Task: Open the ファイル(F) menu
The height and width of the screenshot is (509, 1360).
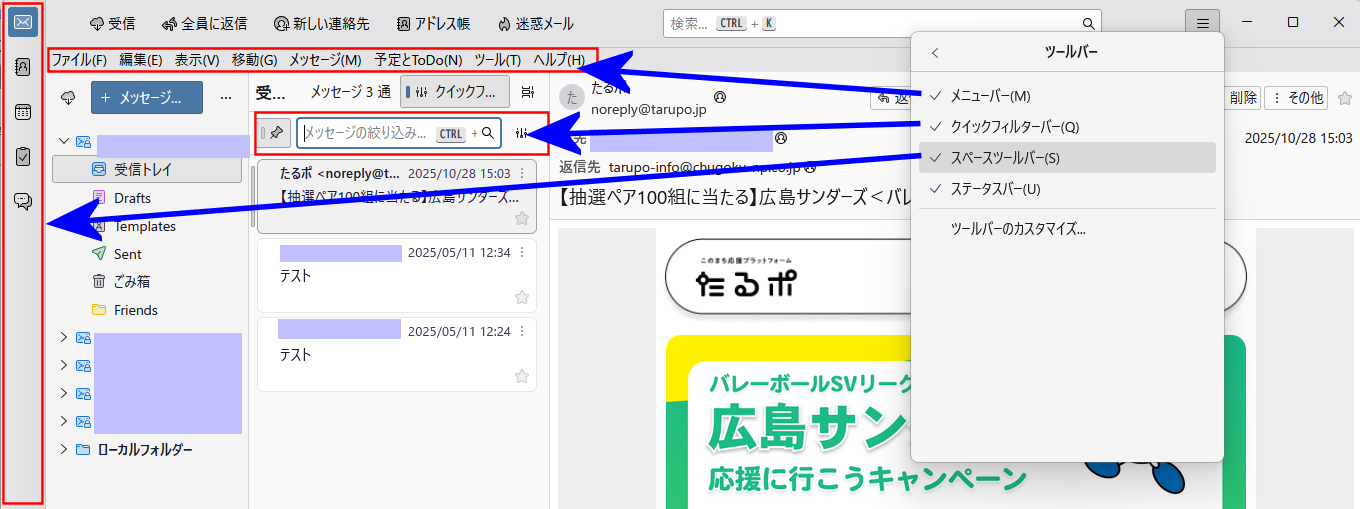Action: click(x=79, y=60)
